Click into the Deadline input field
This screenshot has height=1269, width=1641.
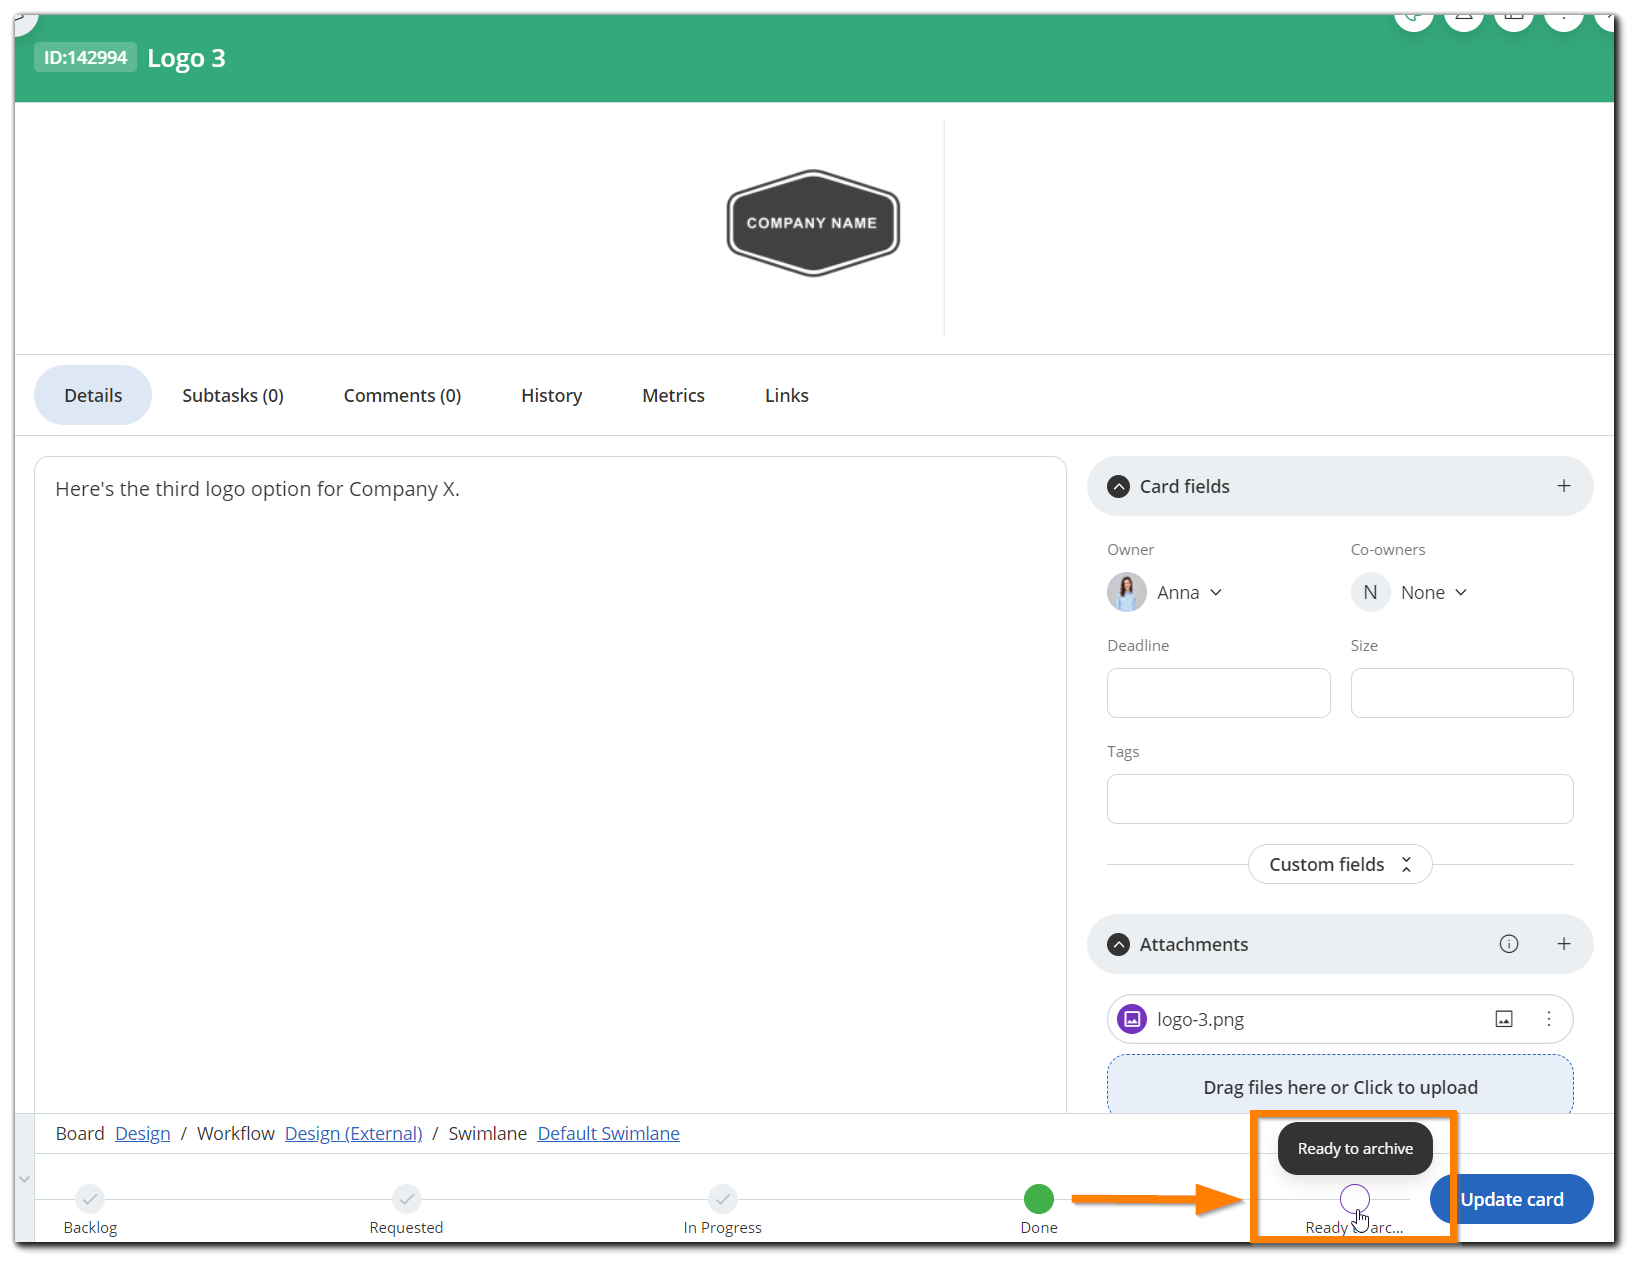click(x=1218, y=693)
